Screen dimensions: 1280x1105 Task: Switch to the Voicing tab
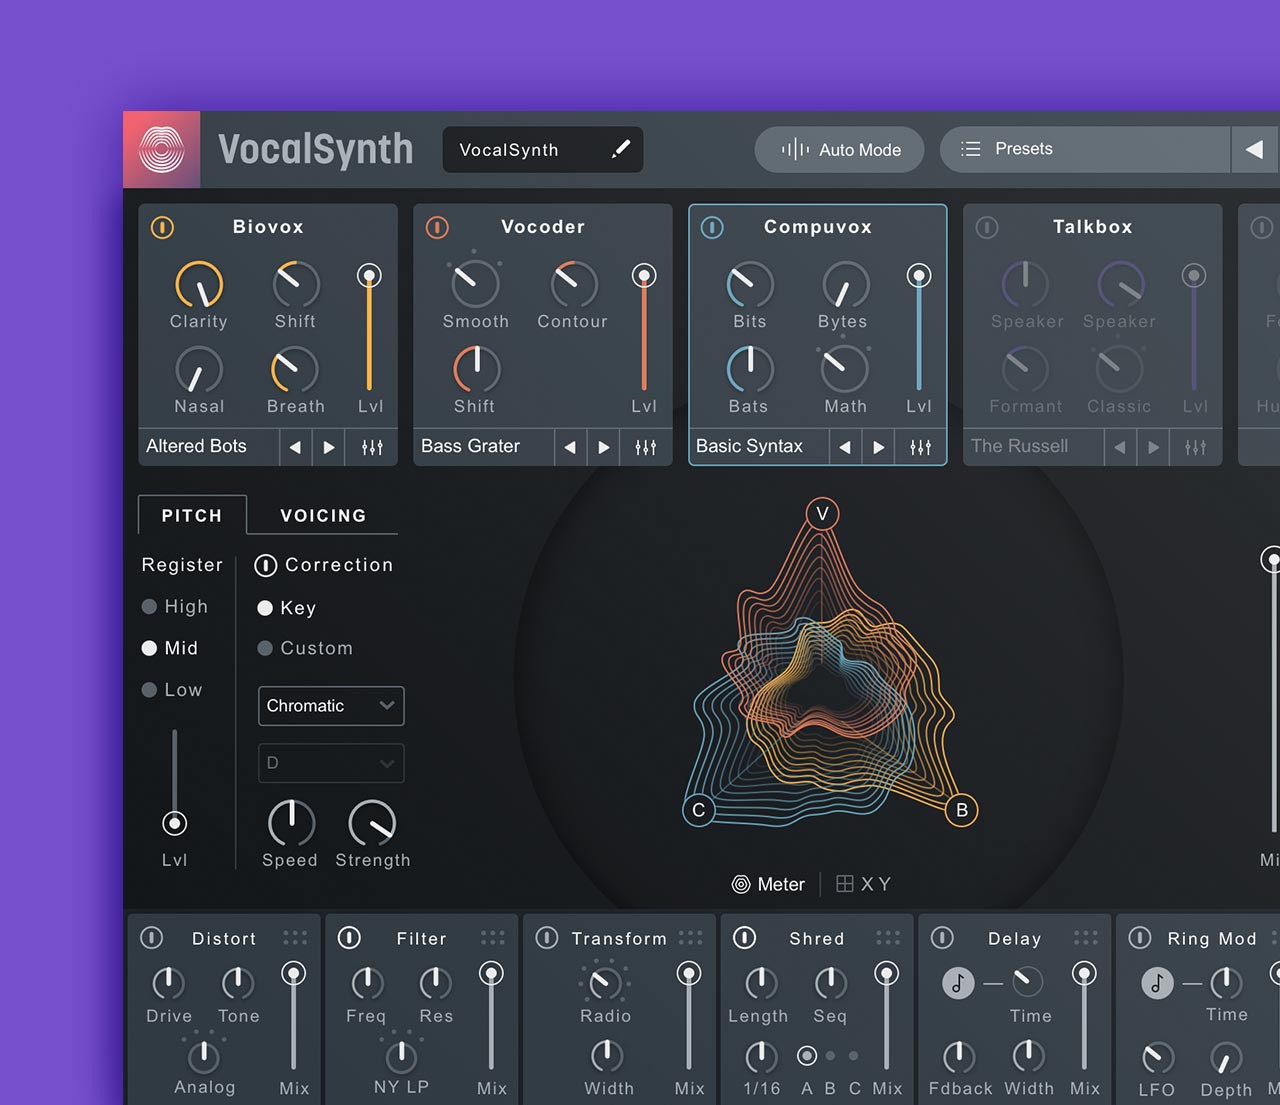(x=323, y=515)
